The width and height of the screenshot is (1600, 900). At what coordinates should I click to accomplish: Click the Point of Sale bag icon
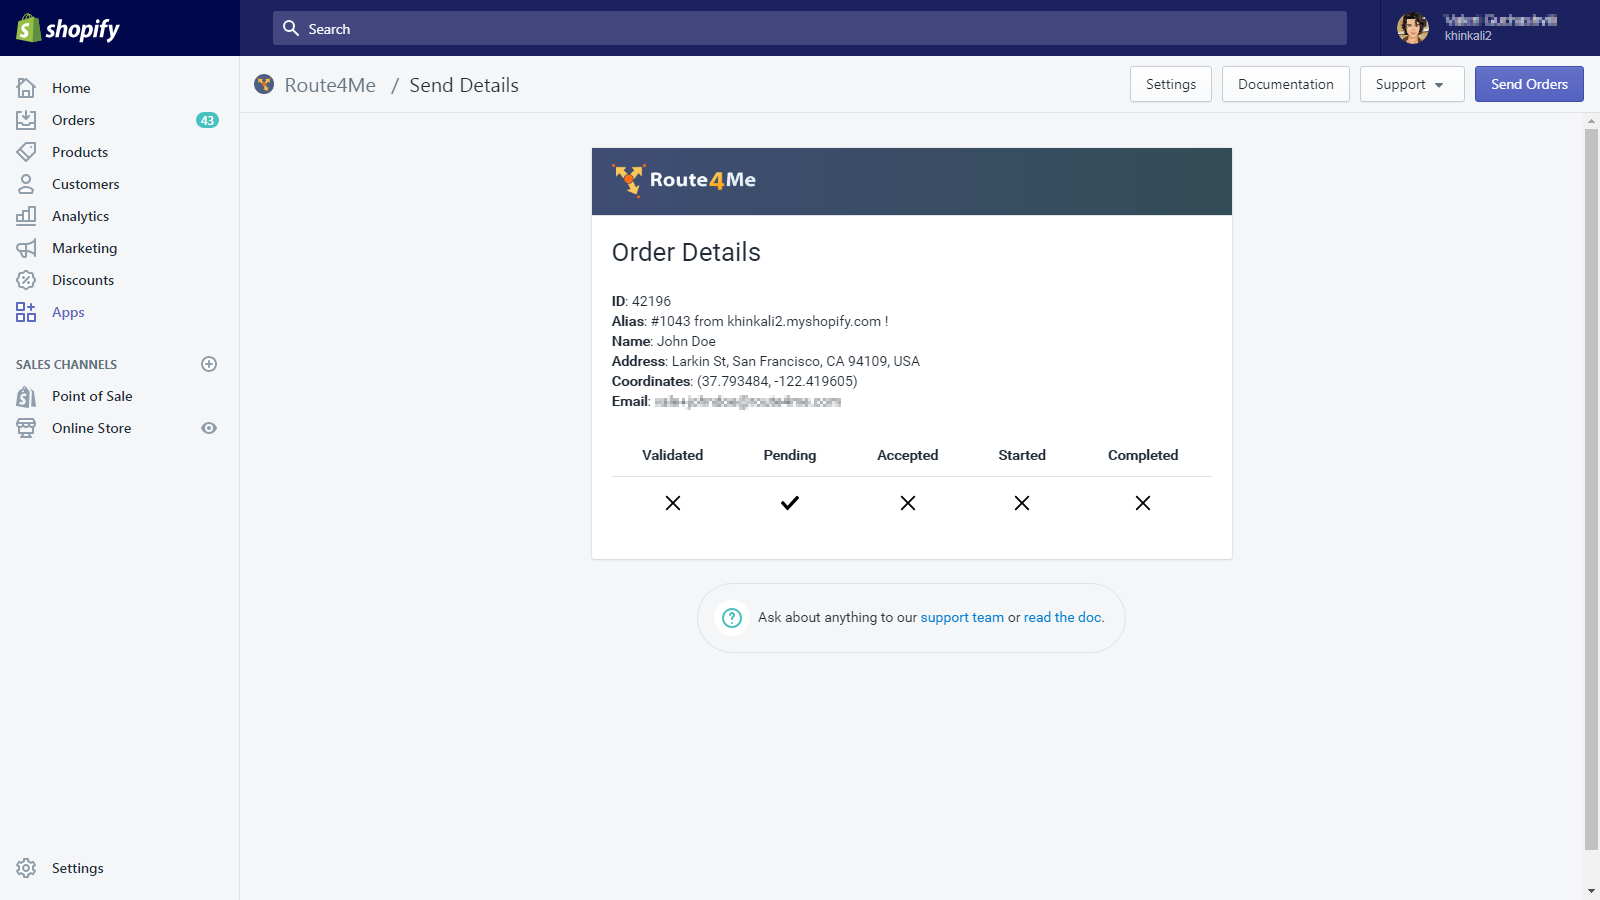pyautogui.click(x=26, y=396)
